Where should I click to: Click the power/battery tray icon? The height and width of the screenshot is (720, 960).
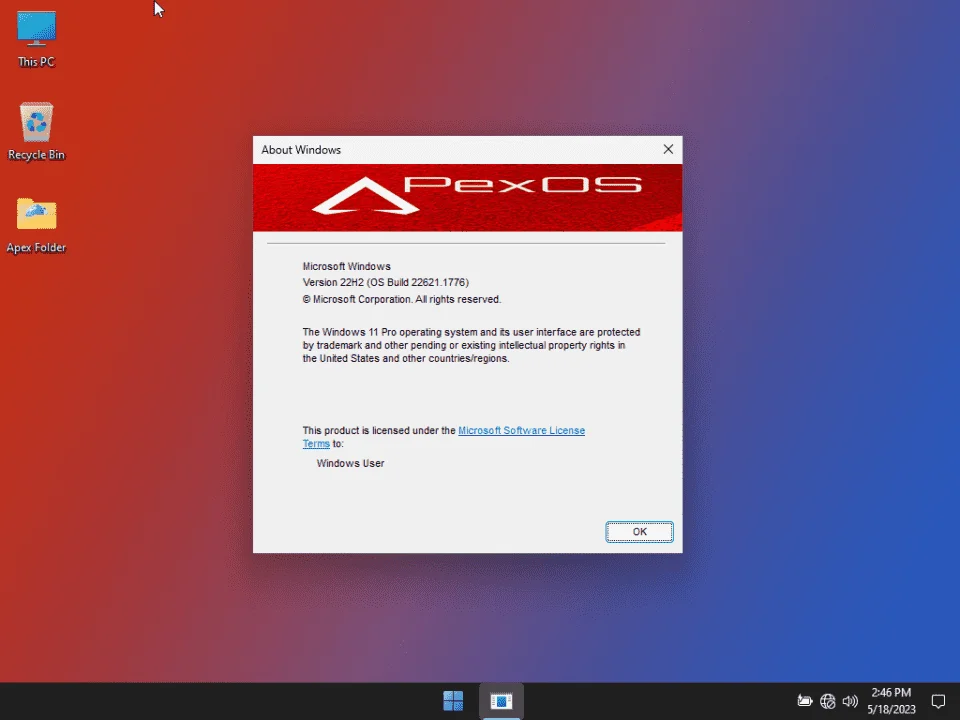pyautogui.click(x=804, y=701)
